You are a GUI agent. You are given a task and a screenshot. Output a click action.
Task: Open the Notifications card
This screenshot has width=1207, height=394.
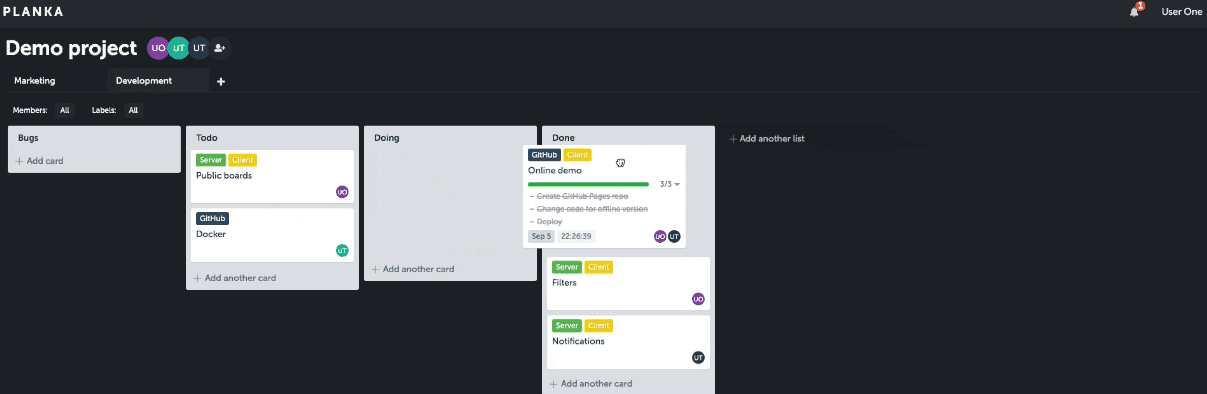pos(629,342)
